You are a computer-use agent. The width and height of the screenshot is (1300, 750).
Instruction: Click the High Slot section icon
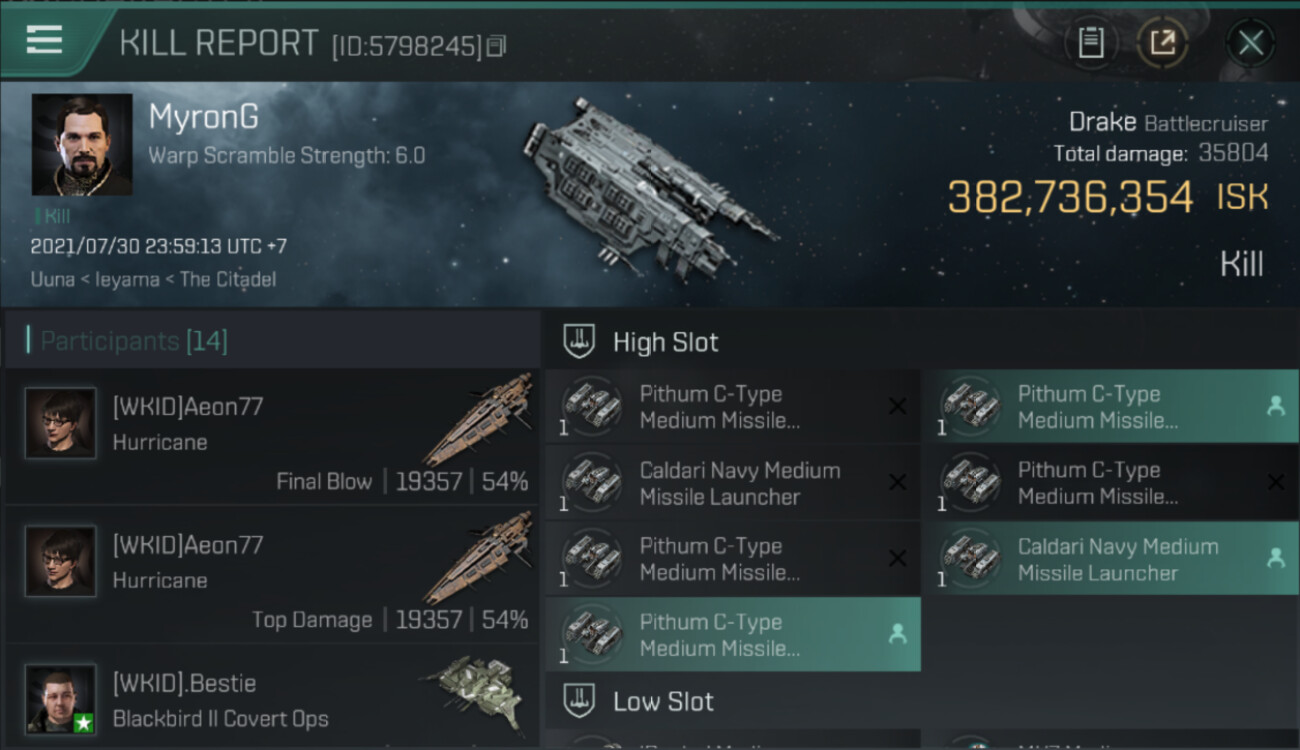(x=580, y=342)
